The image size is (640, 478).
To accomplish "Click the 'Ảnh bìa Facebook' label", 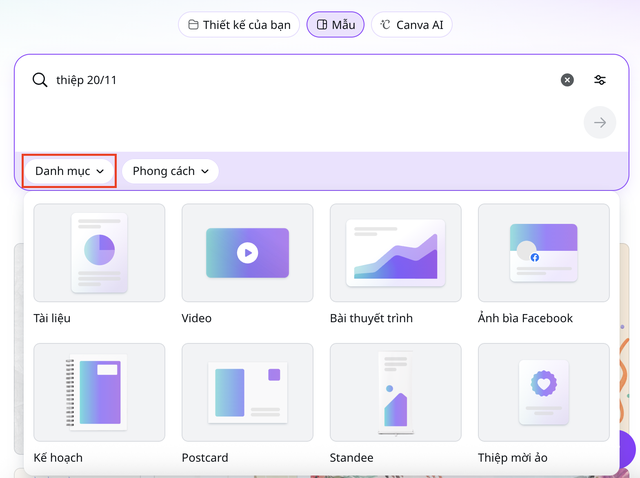I will tap(525, 318).
